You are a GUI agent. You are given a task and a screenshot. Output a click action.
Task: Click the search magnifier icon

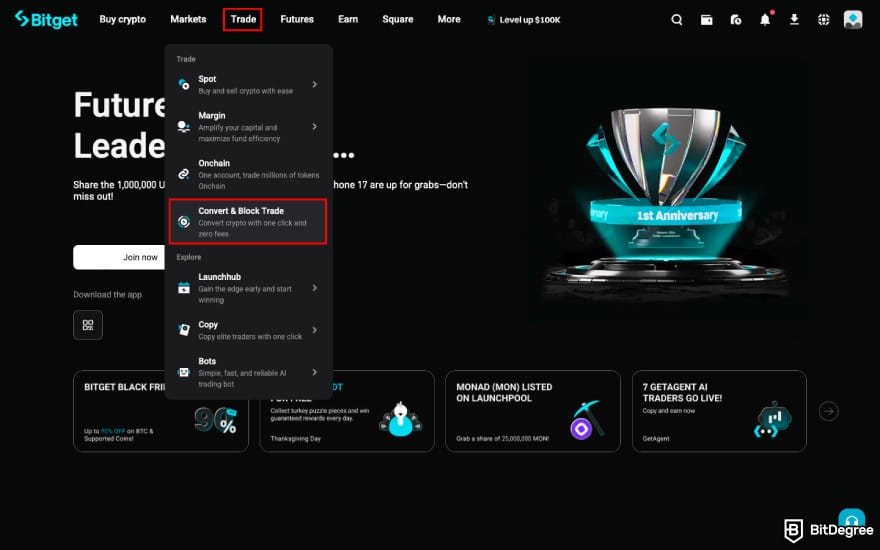tap(677, 19)
